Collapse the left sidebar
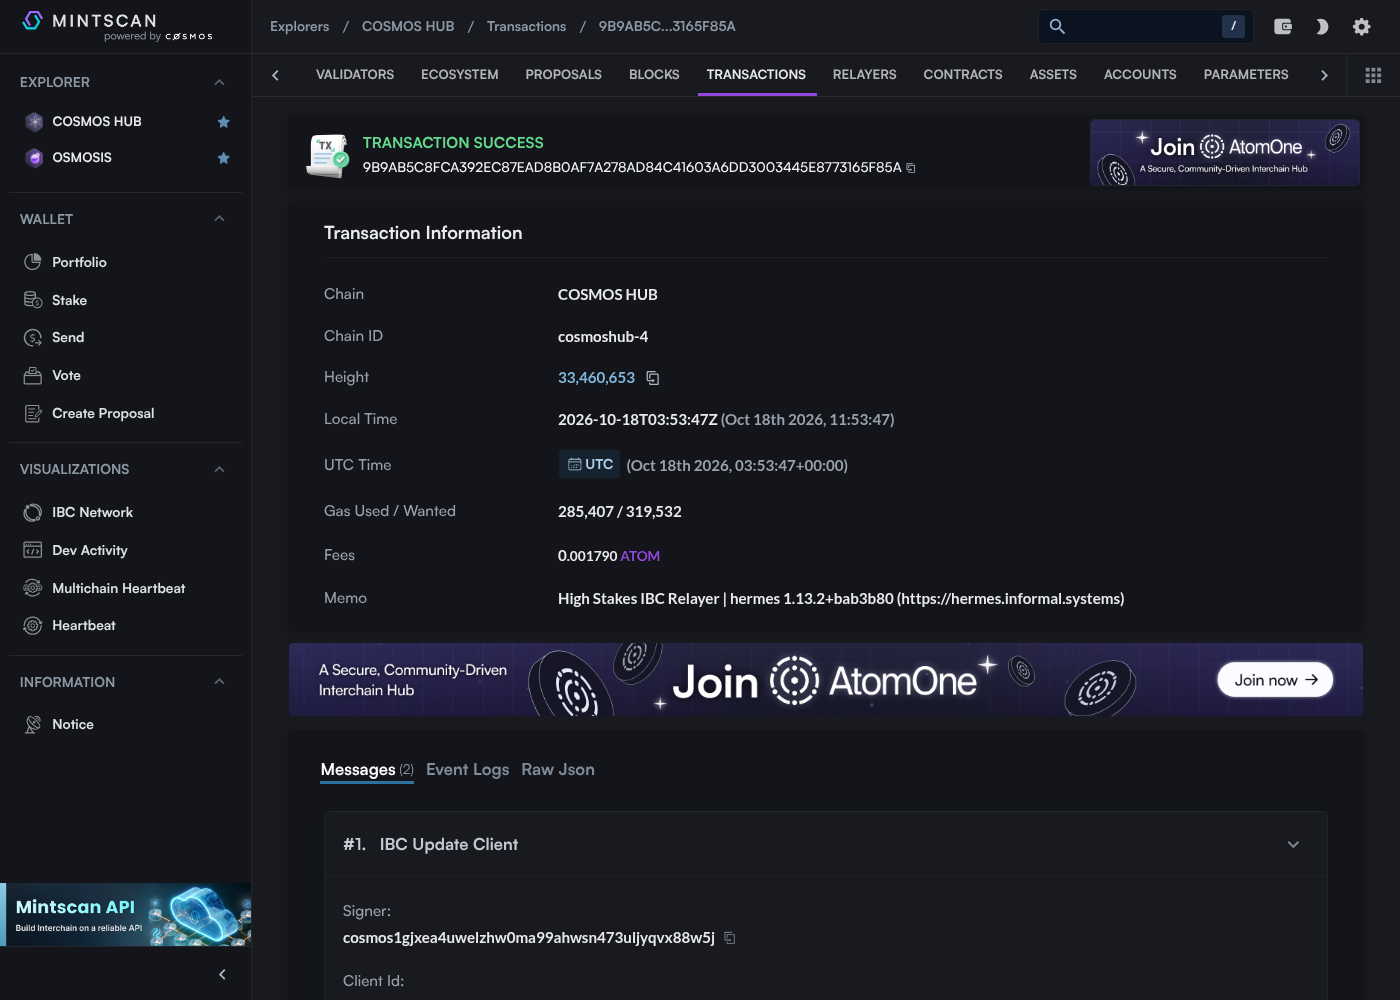The image size is (1400, 1000). 222,974
